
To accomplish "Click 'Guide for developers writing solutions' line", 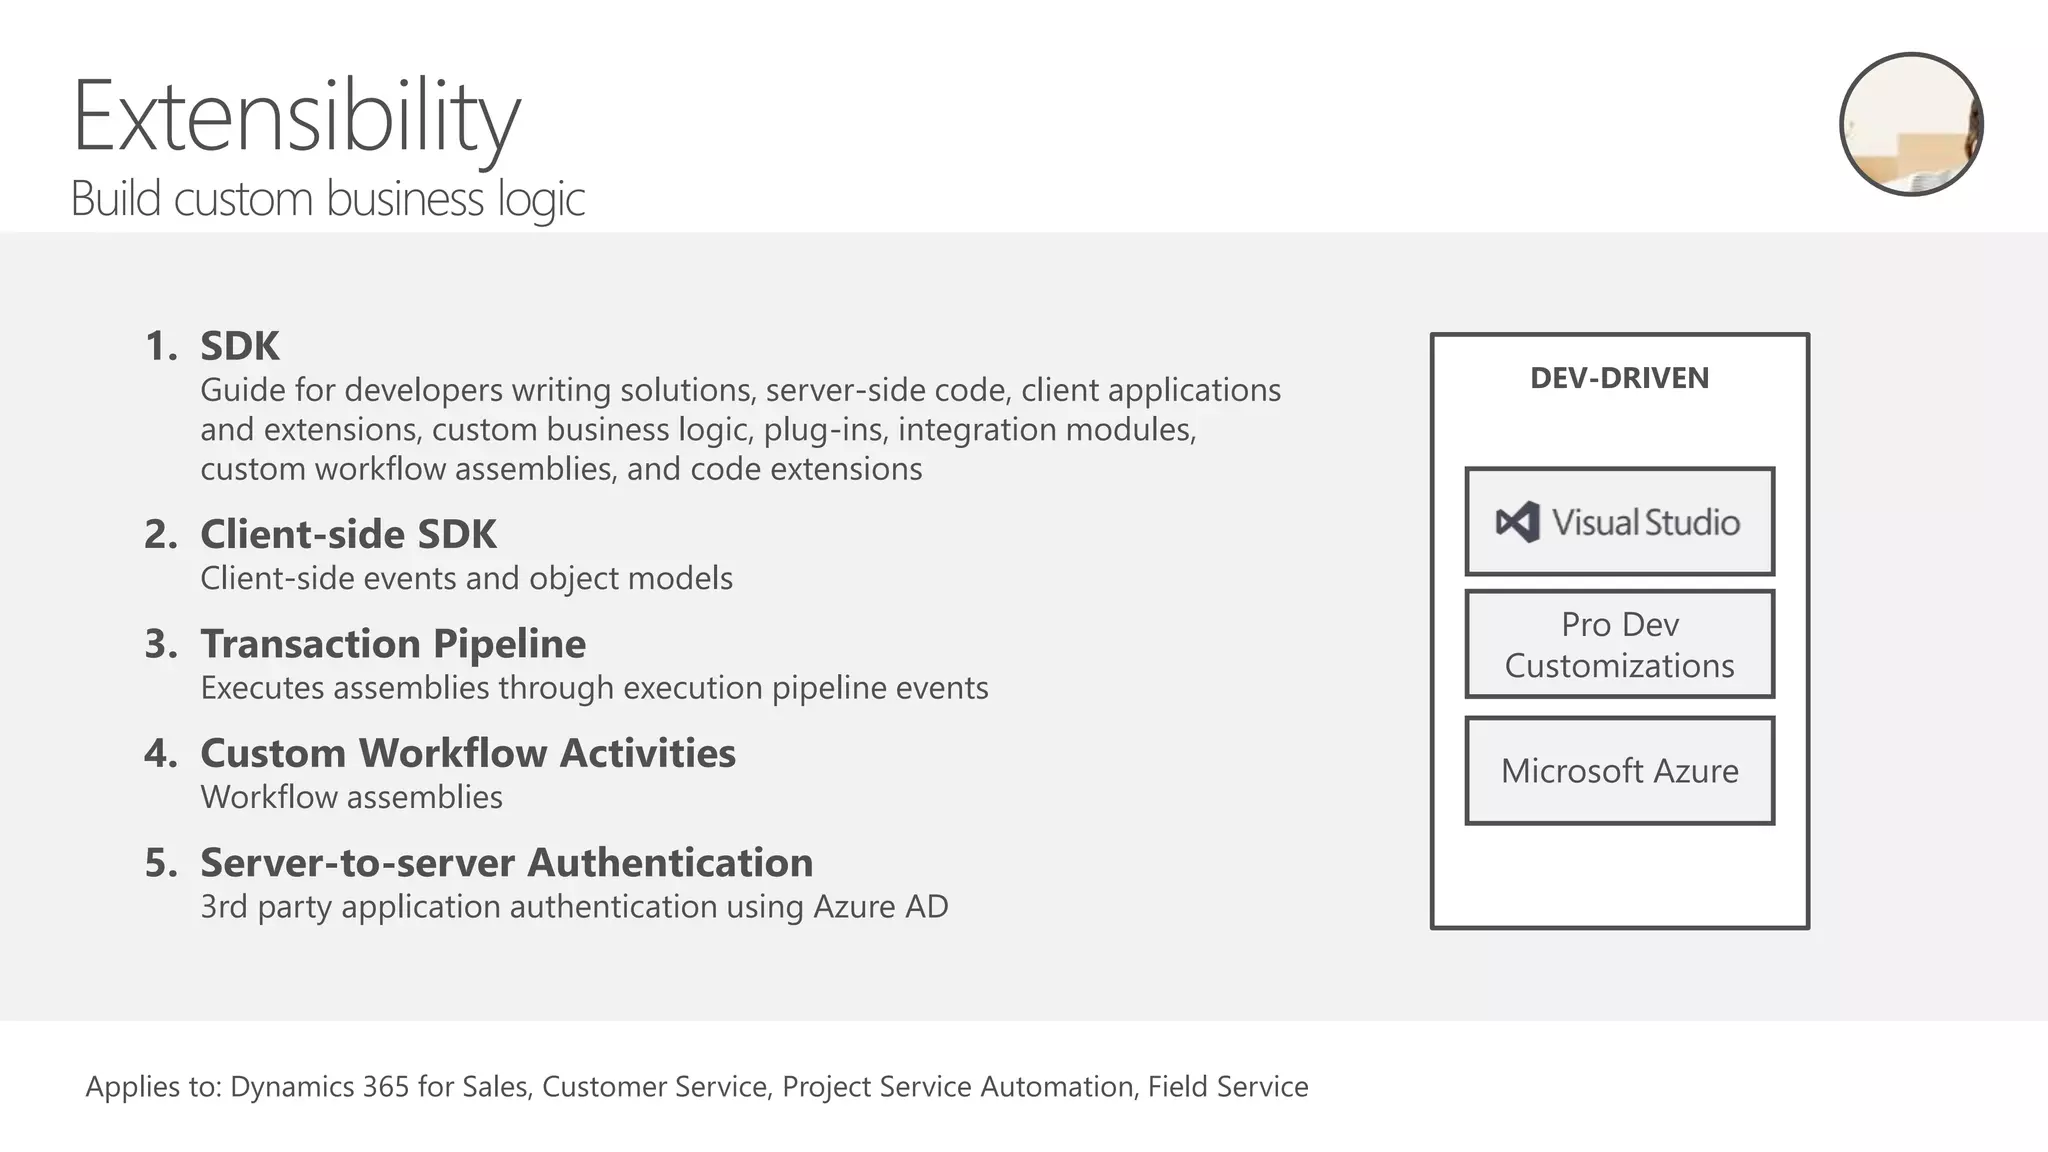I will (740, 390).
